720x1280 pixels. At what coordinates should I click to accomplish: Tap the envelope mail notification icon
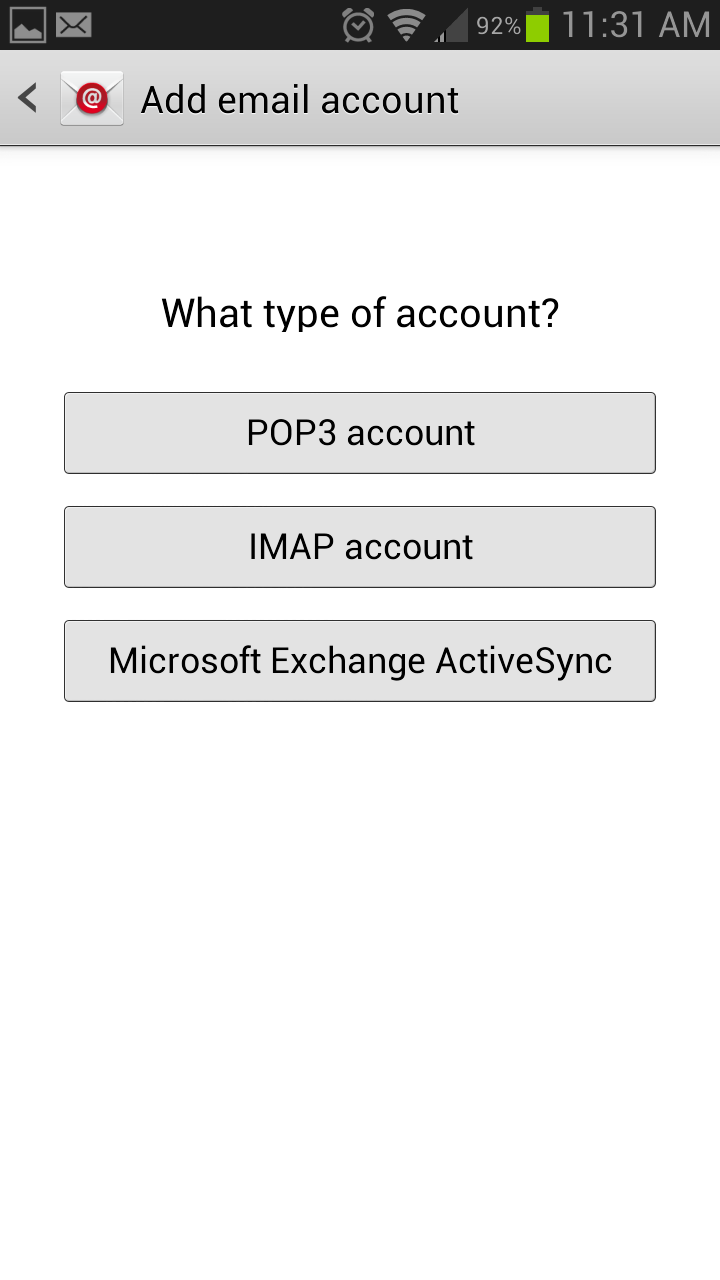[74, 25]
